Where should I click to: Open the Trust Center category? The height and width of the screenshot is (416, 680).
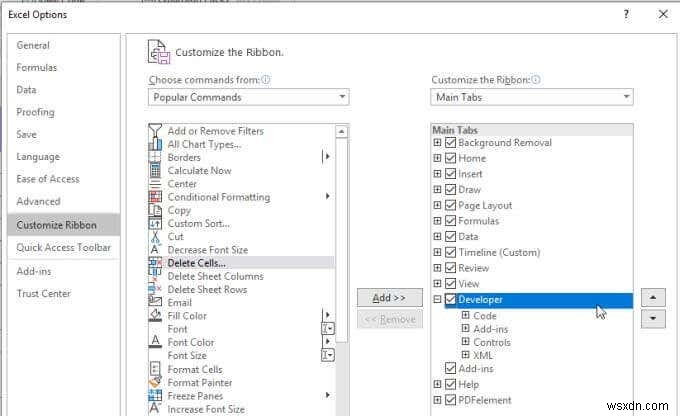64,293
